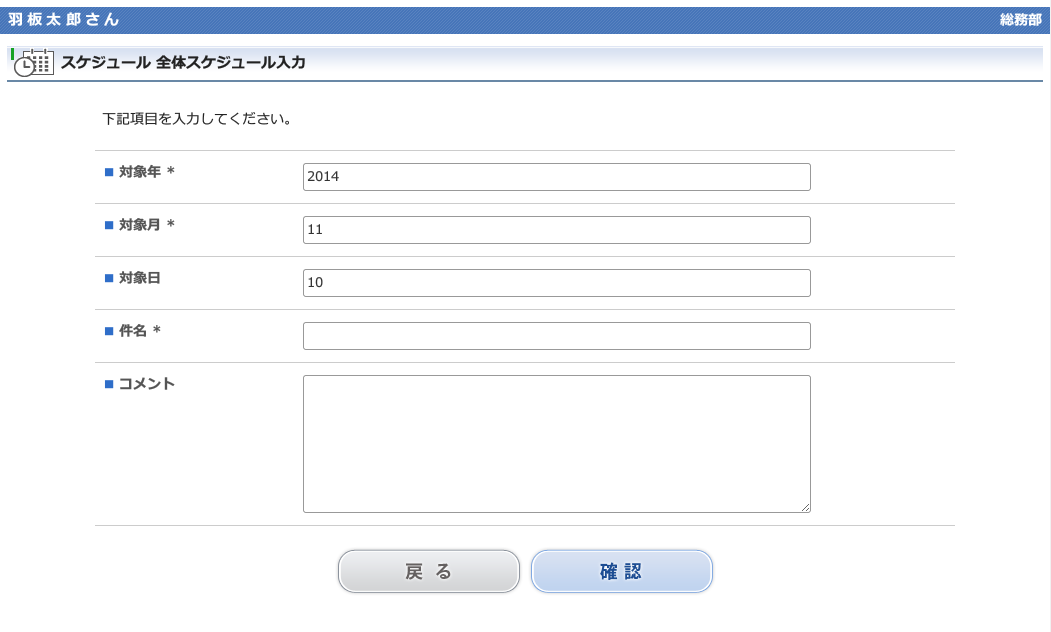
Task: Click the 総務部 department label
Action: click(1021, 20)
